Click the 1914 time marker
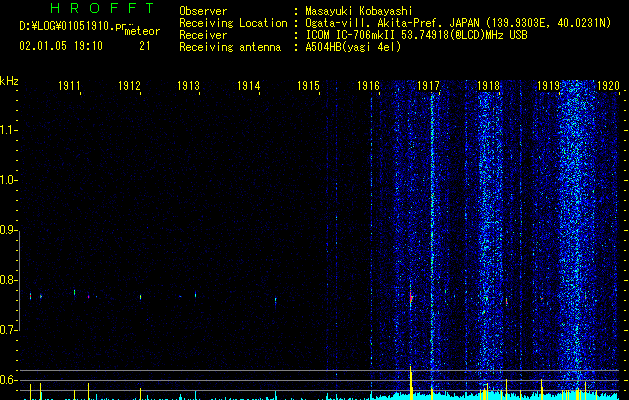 click(x=249, y=85)
